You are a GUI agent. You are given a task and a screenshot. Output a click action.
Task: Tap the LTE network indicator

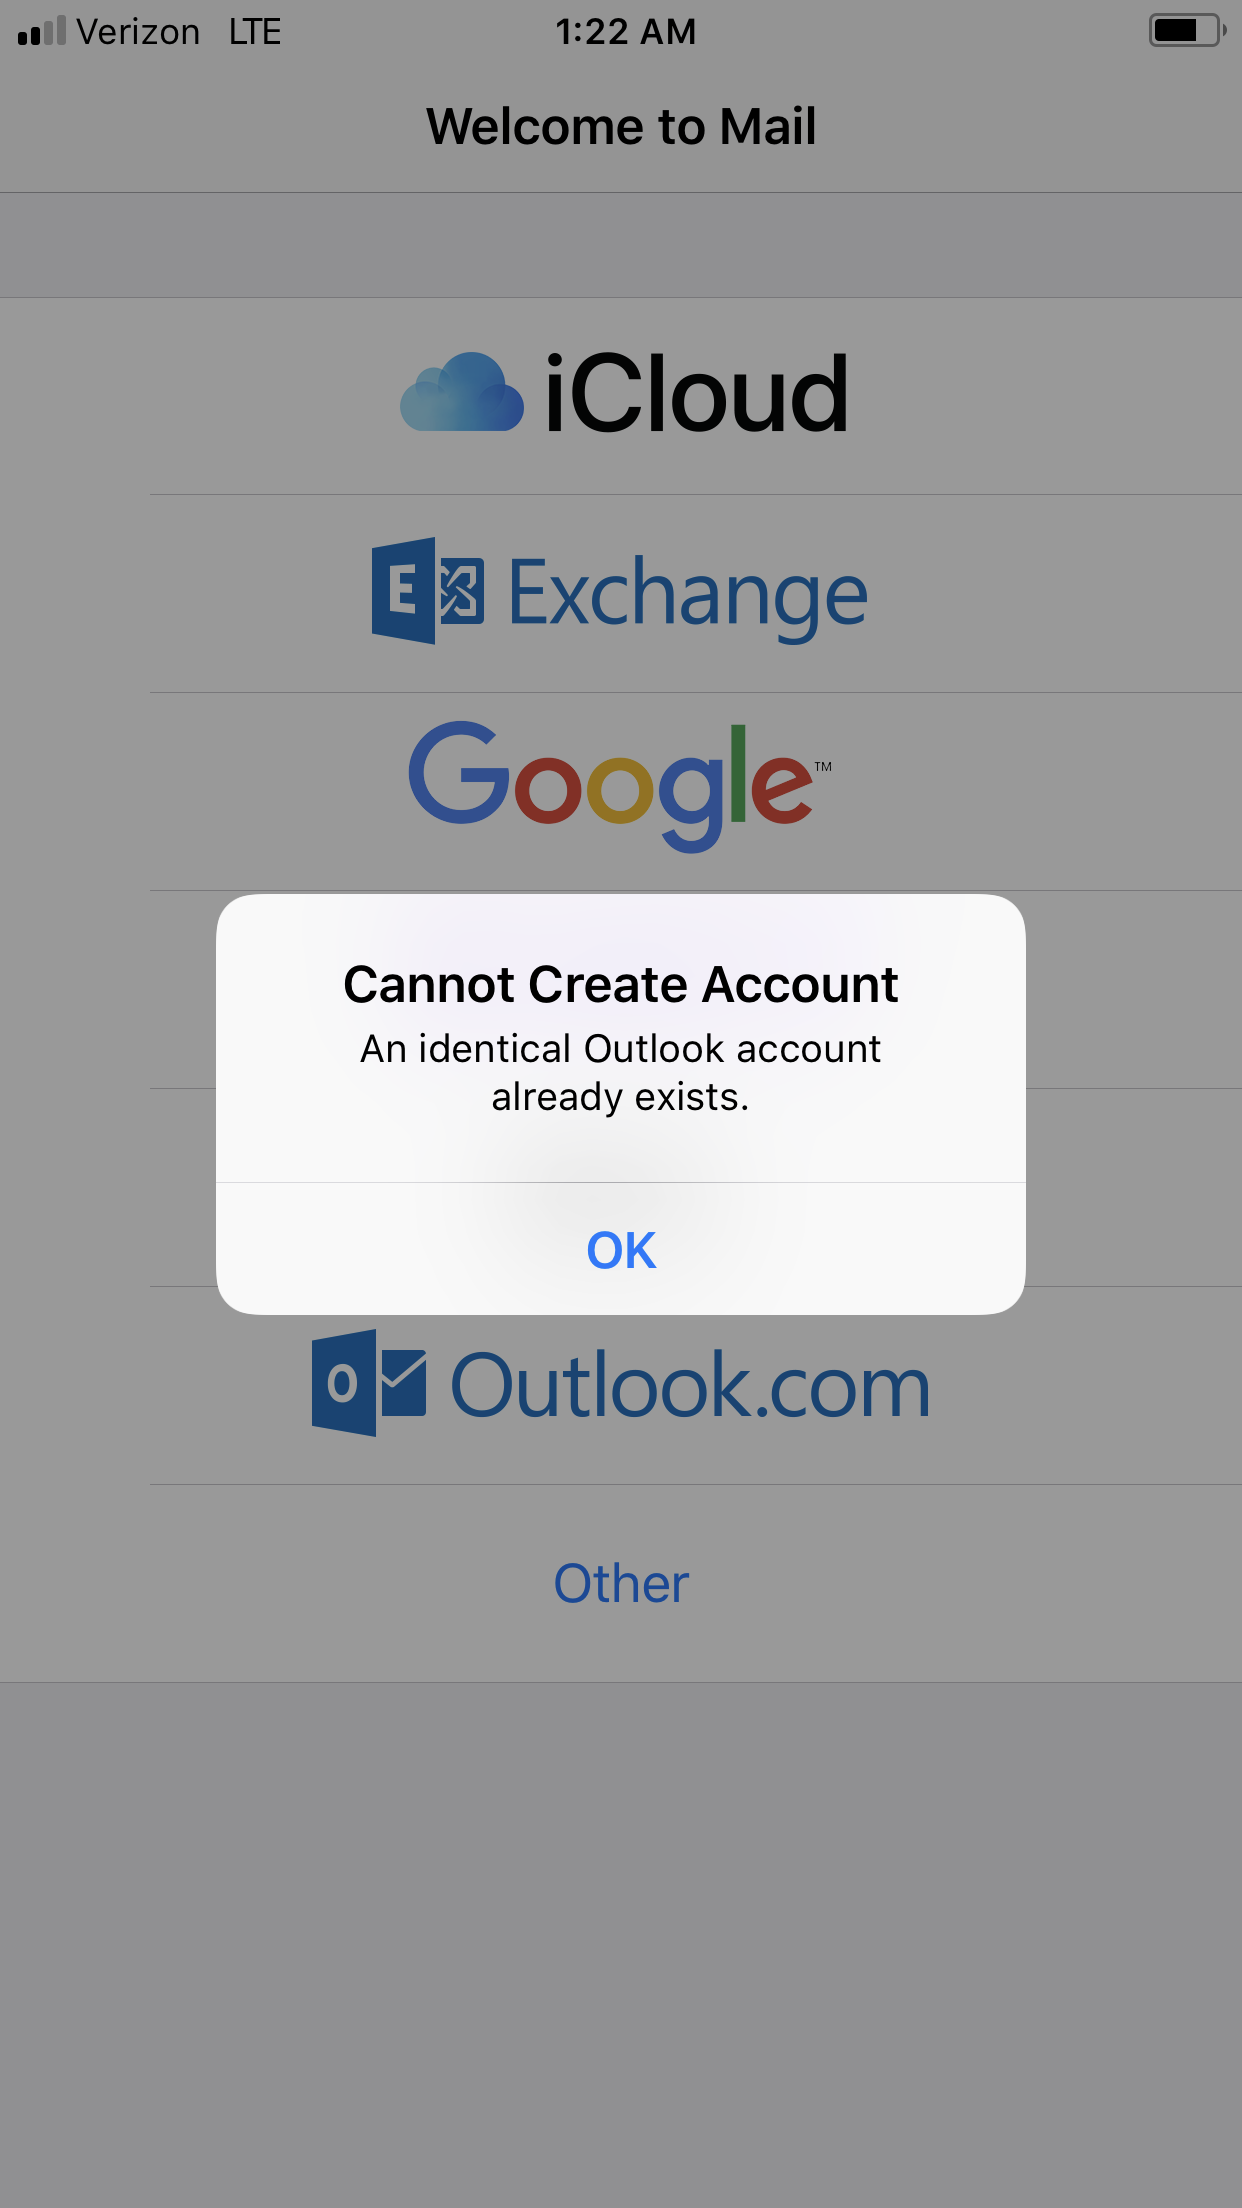pos(255,32)
